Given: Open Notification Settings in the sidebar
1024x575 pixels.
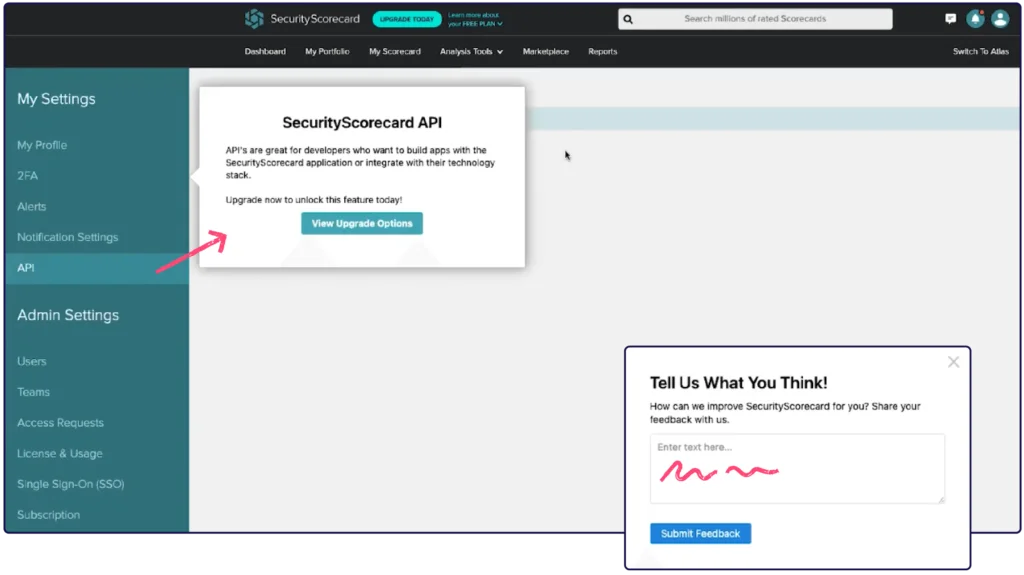Looking at the screenshot, I should coord(67,238).
